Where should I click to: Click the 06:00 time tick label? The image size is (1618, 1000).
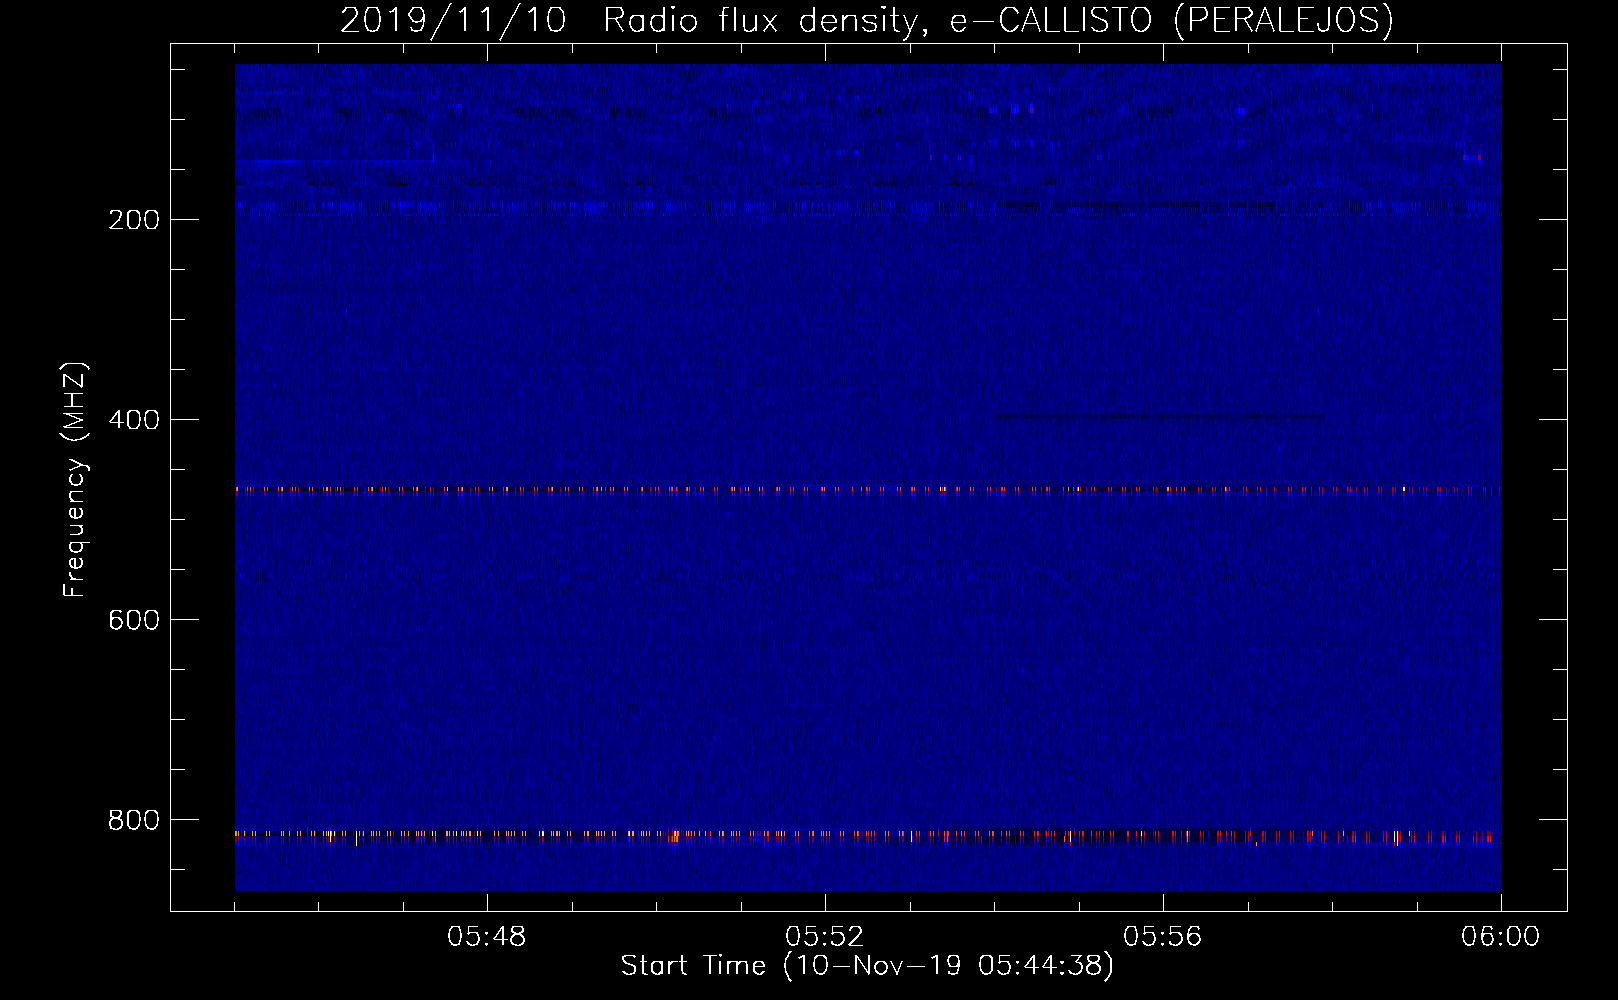pyautogui.click(x=1500, y=937)
